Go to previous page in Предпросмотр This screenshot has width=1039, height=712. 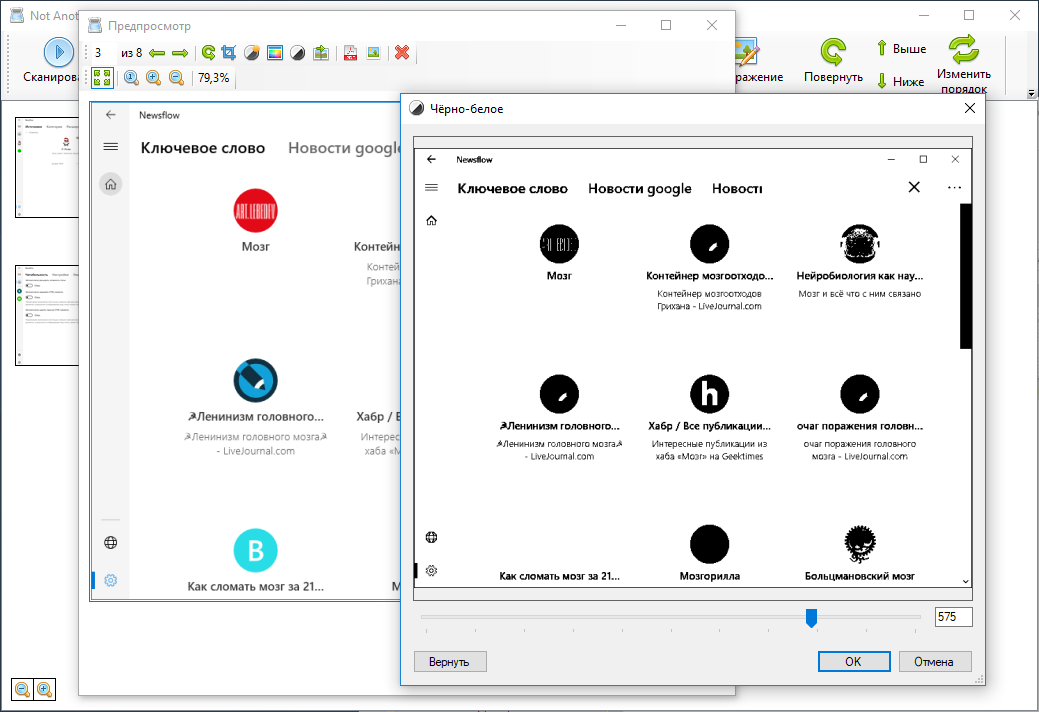[157, 53]
